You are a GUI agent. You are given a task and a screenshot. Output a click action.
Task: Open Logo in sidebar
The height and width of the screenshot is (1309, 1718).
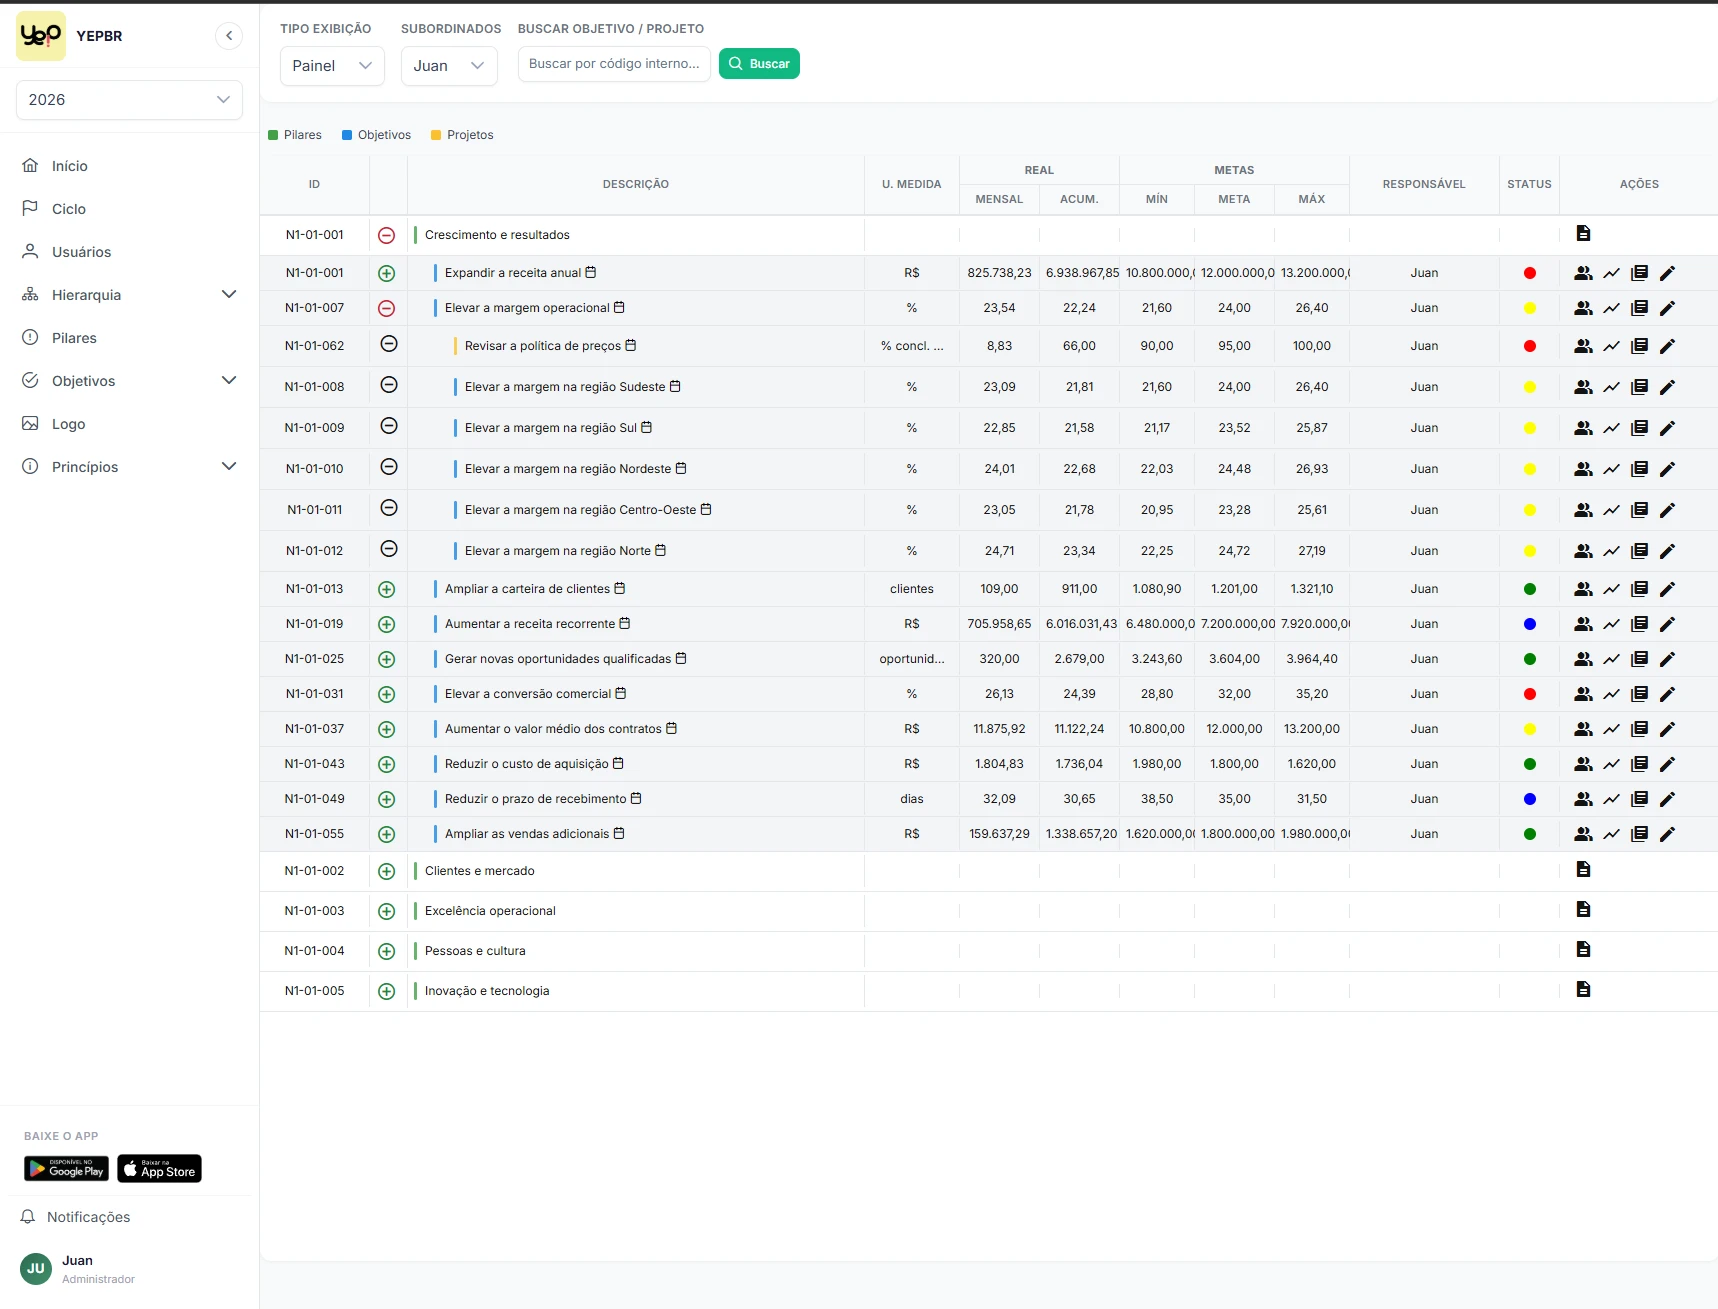68,424
